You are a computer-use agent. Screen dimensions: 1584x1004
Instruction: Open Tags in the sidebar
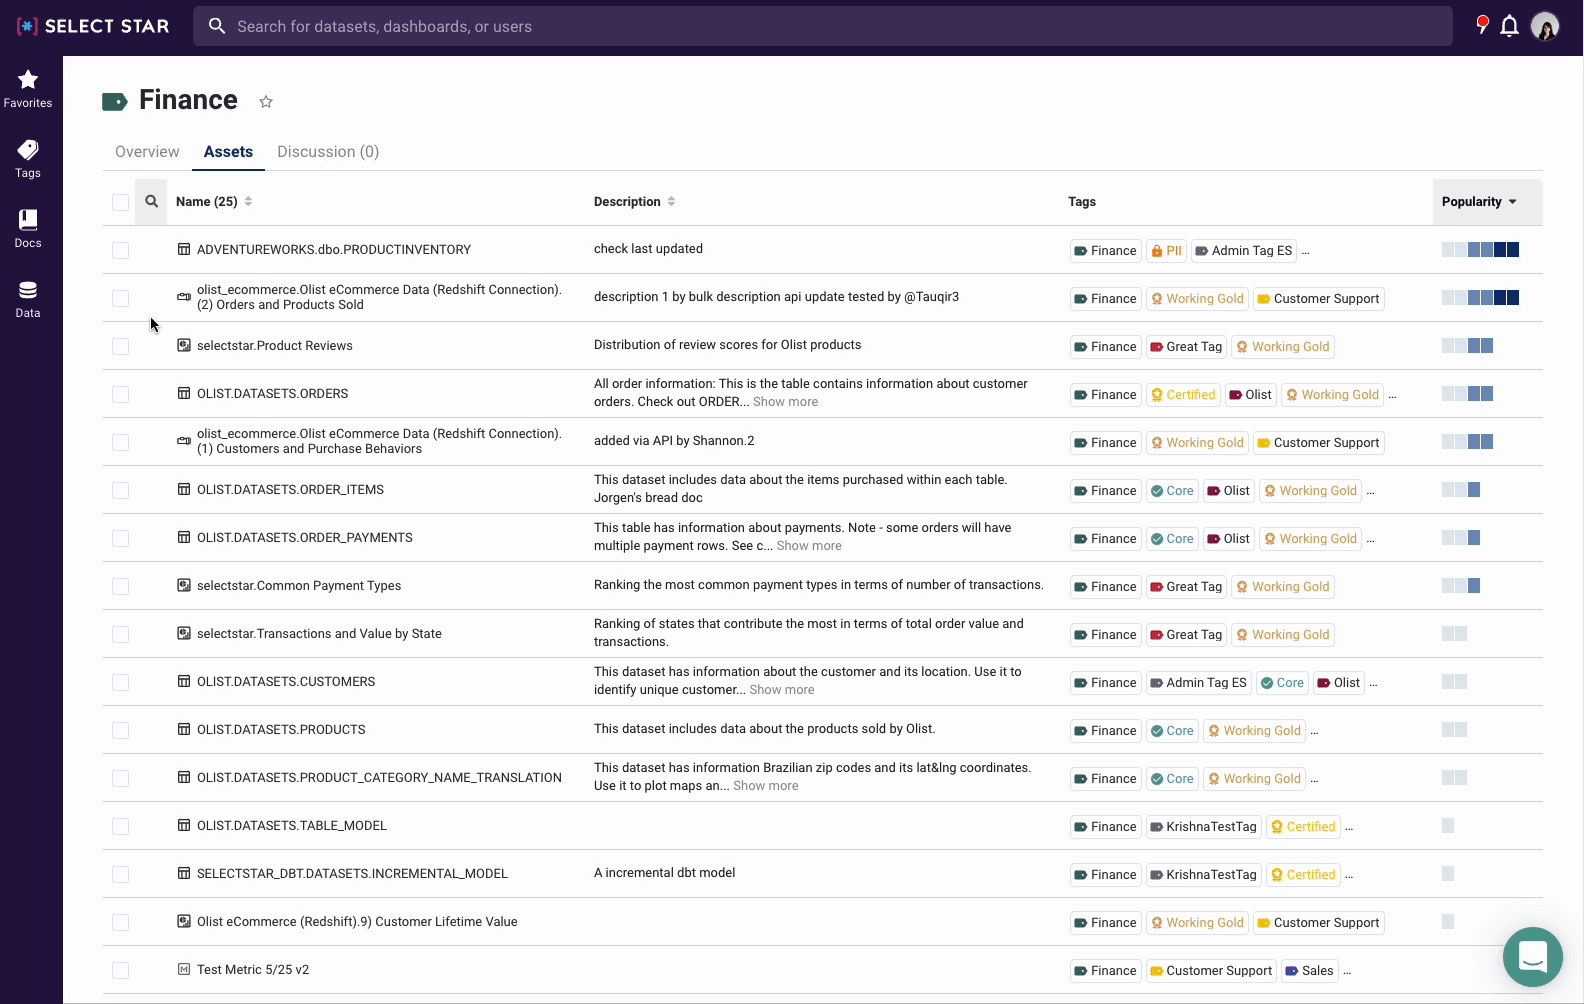pos(28,159)
